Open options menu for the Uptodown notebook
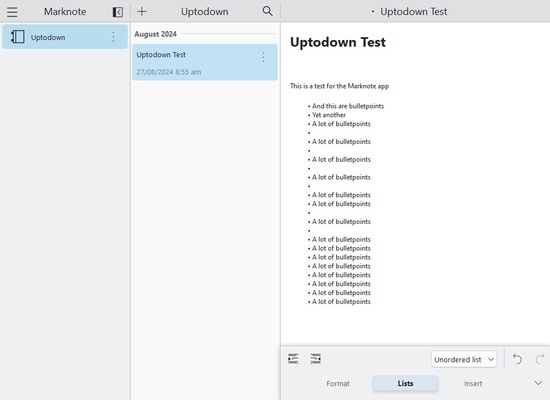The image size is (550, 400). pos(113,37)
